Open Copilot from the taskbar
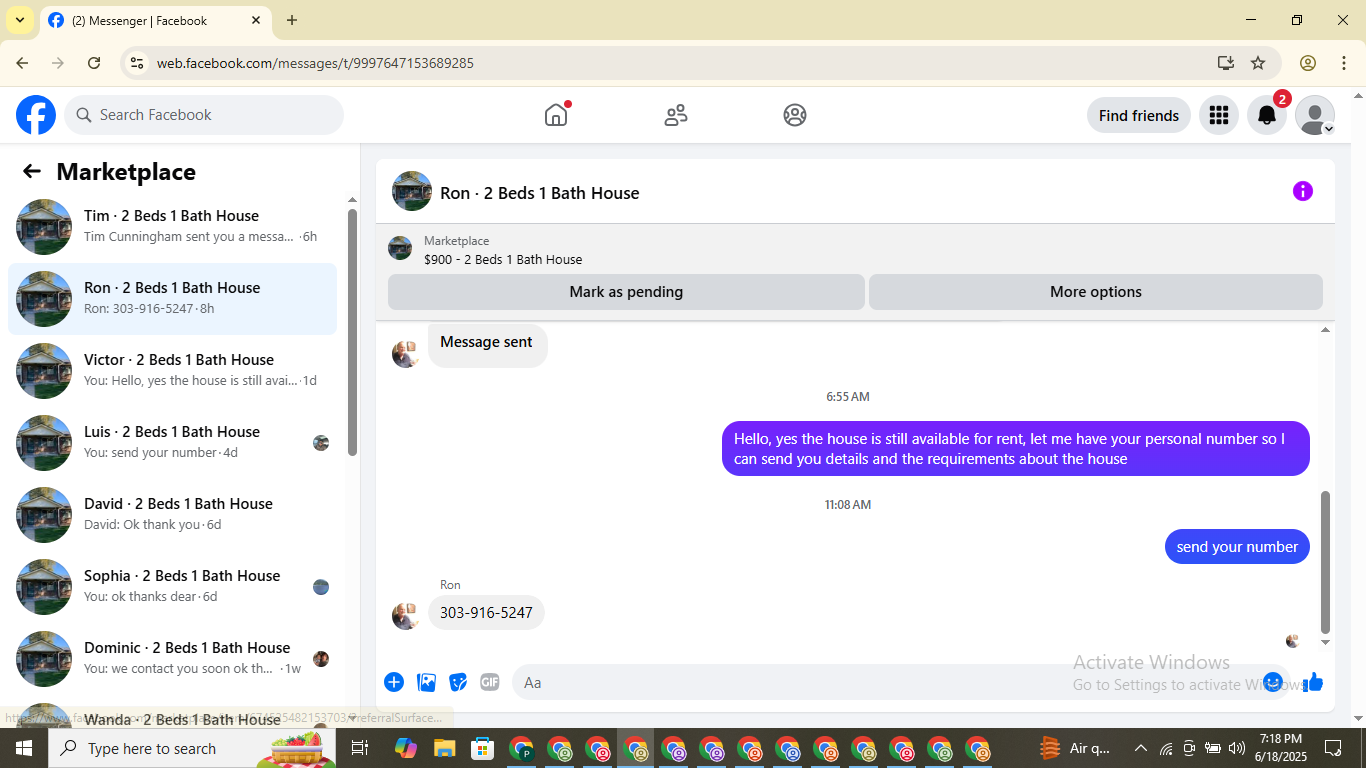 [x=405, y=748]
